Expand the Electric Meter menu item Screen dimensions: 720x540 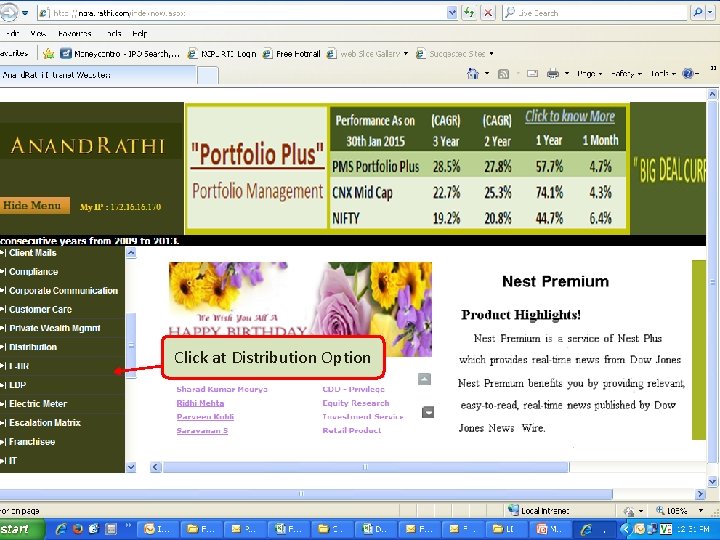[x=38, y=404]
